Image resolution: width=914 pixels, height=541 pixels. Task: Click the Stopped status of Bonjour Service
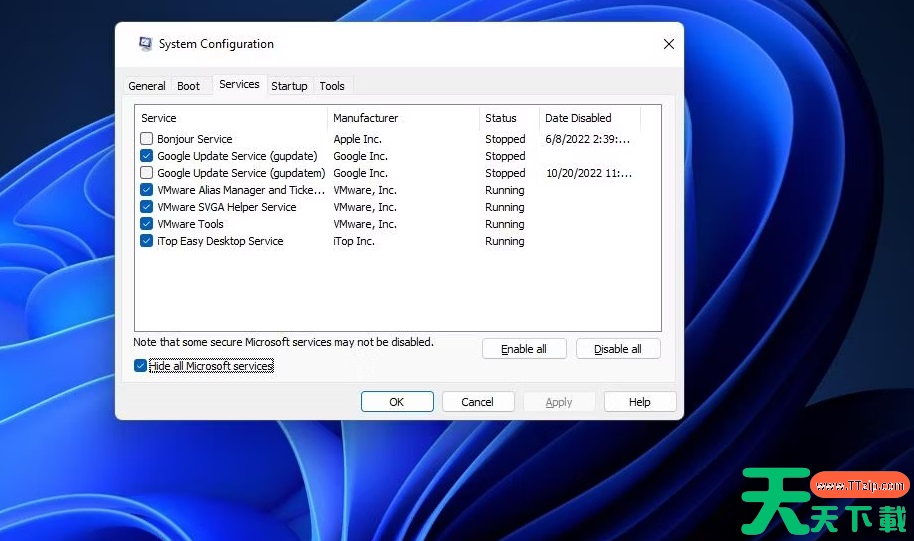(x=505, y=139)
